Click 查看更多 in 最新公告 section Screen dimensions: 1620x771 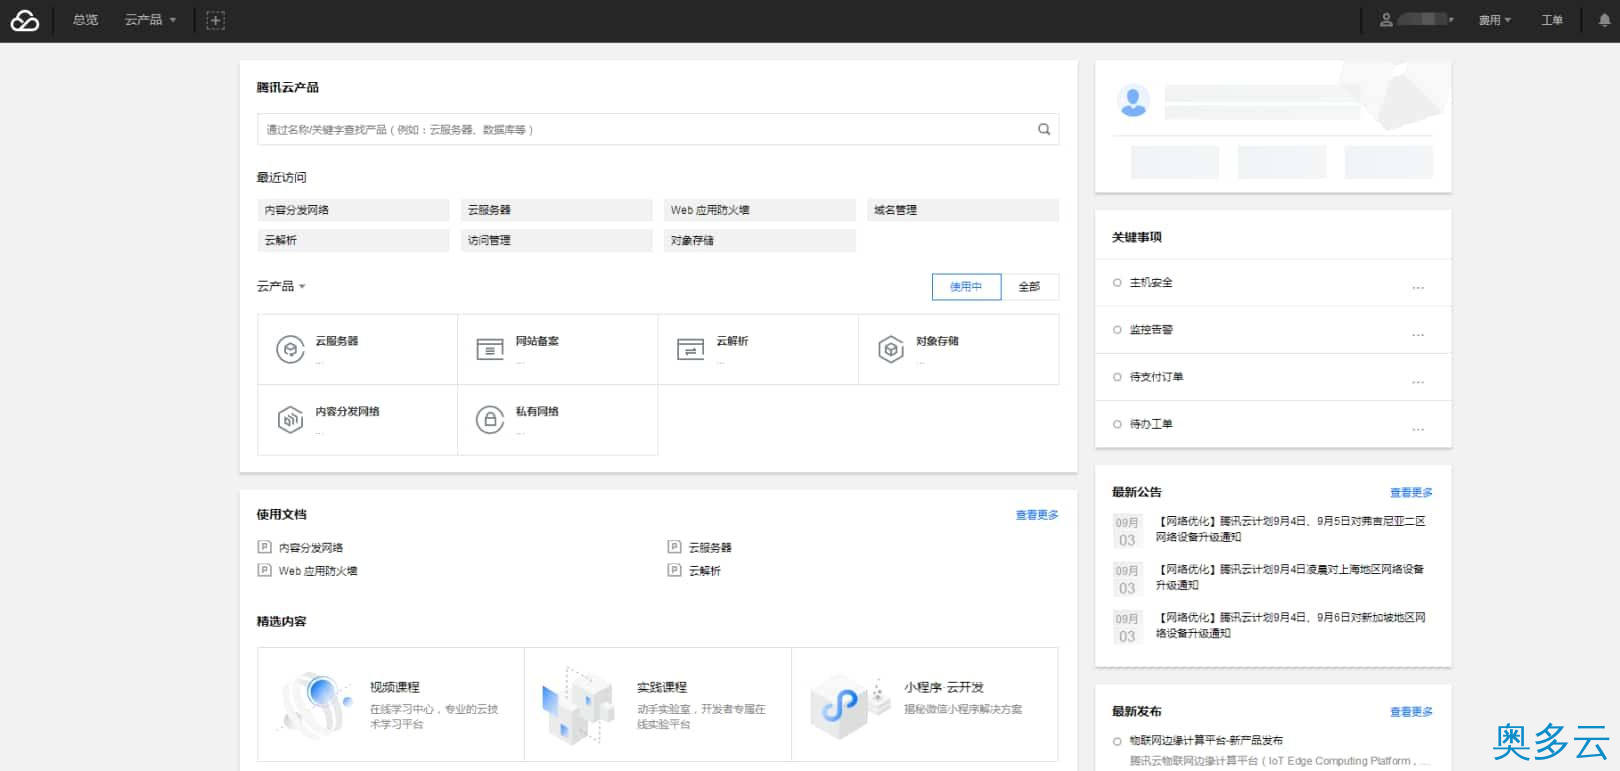1411,492
